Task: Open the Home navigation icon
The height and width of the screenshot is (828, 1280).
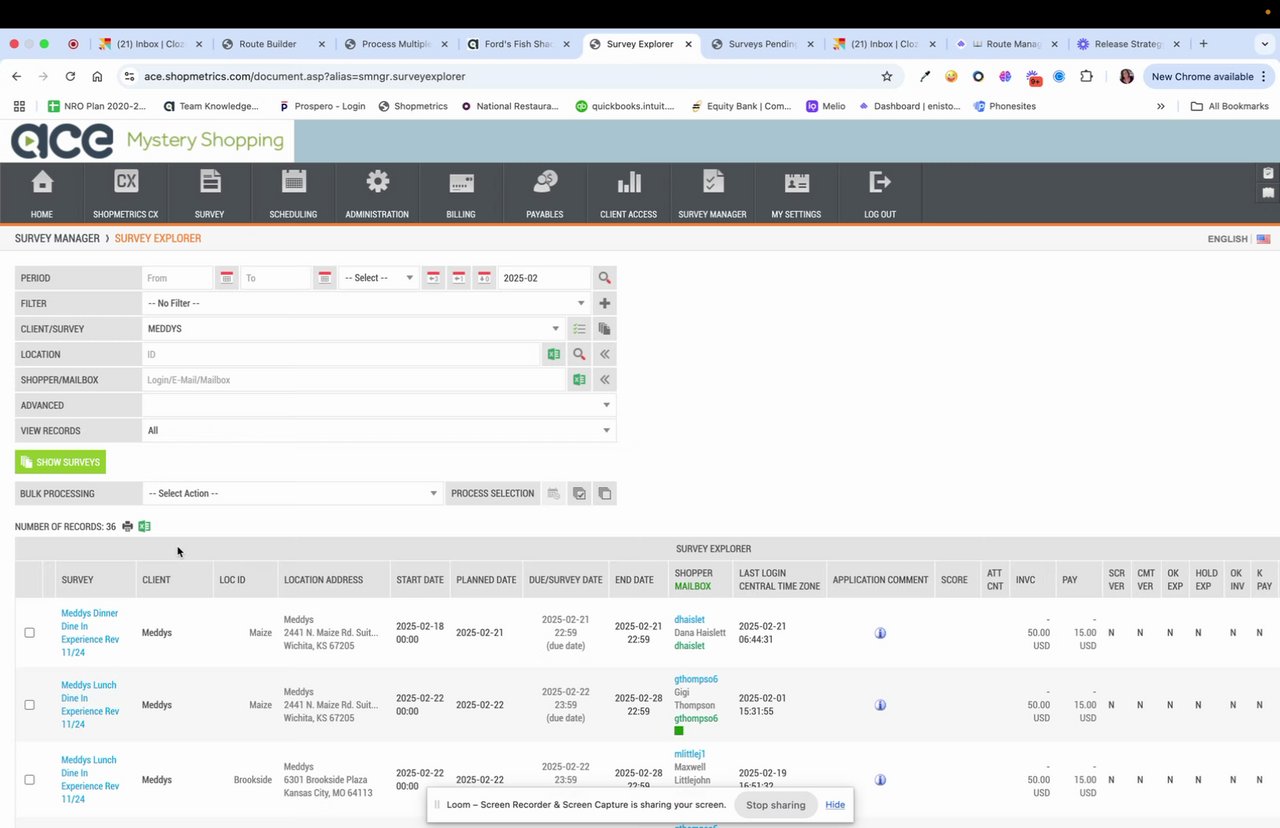Action: click(x=42, y=193)
